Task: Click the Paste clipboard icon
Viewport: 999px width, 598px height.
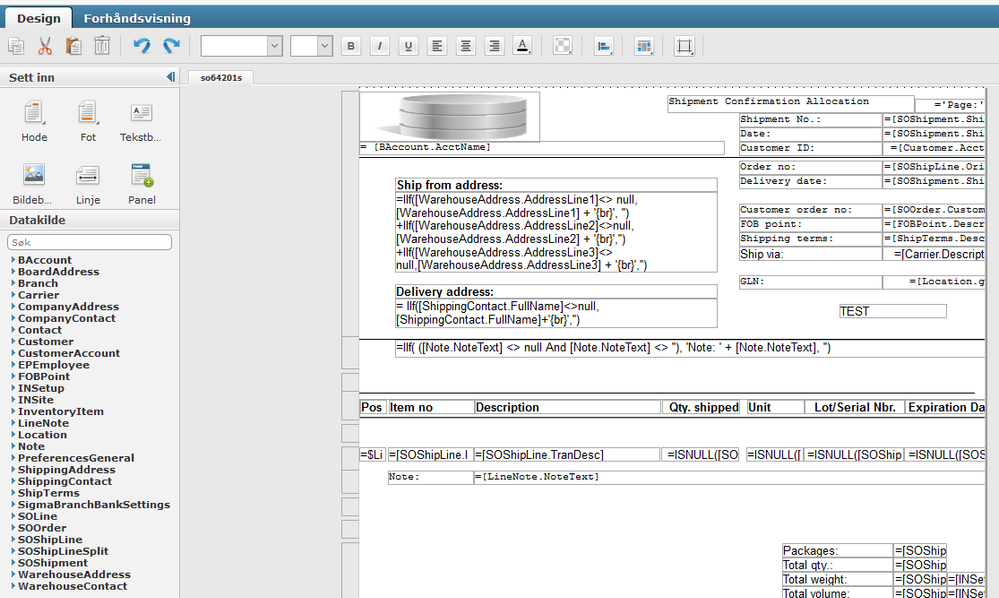Action: click(x=73, y=46)
